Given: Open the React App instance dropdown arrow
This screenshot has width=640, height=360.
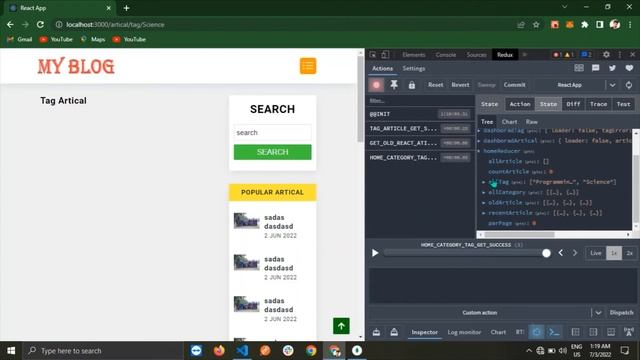Looking at the screenshot, I should (612, 85).
